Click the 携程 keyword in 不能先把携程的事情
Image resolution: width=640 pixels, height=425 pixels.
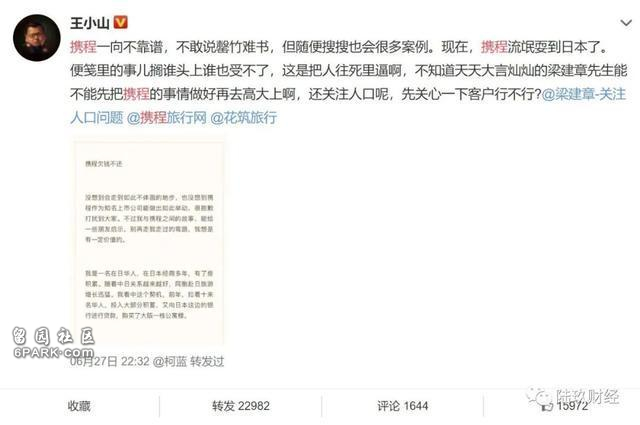pyautogui.click(x=136, y=94)
